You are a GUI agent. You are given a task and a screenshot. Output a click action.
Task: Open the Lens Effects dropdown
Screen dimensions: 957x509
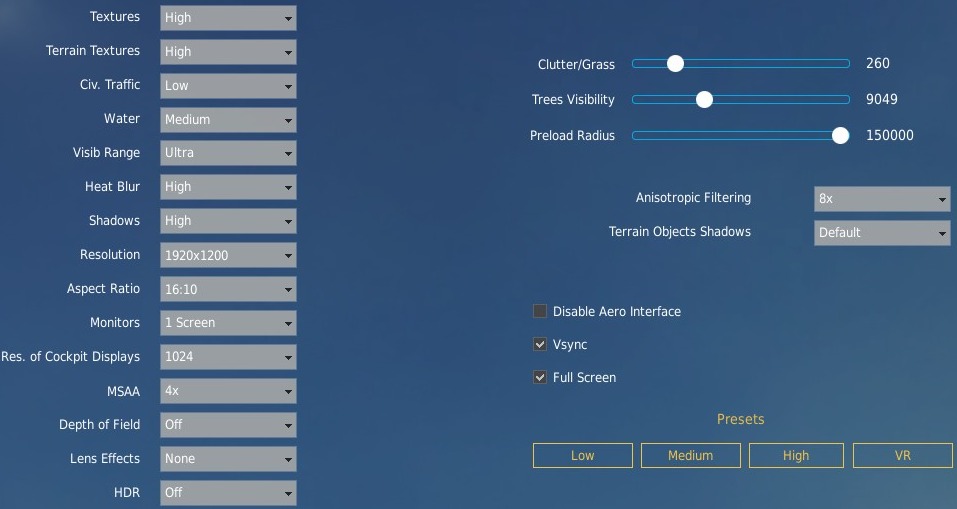tap(228, 459)
